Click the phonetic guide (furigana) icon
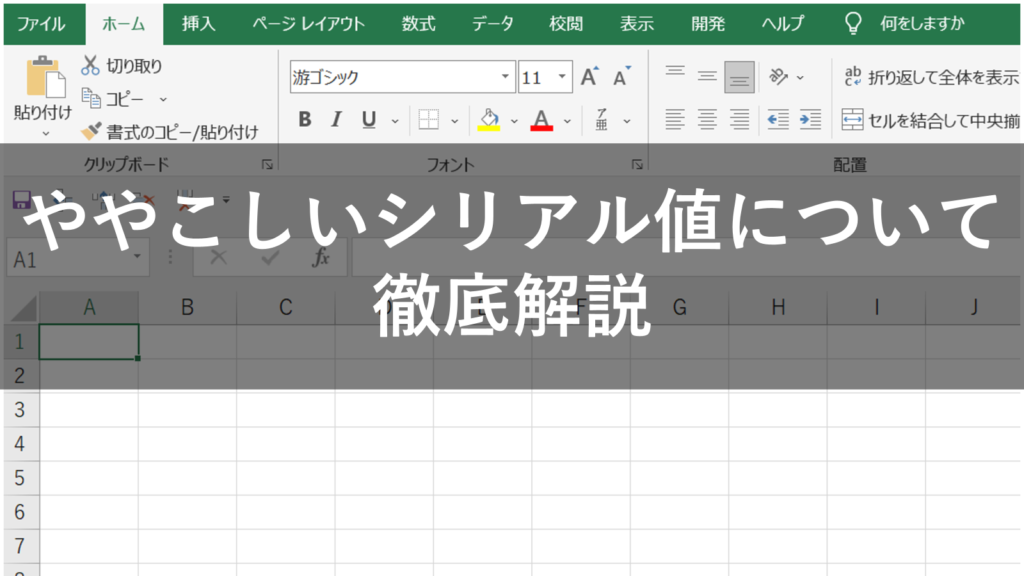 tap(601, 120)
